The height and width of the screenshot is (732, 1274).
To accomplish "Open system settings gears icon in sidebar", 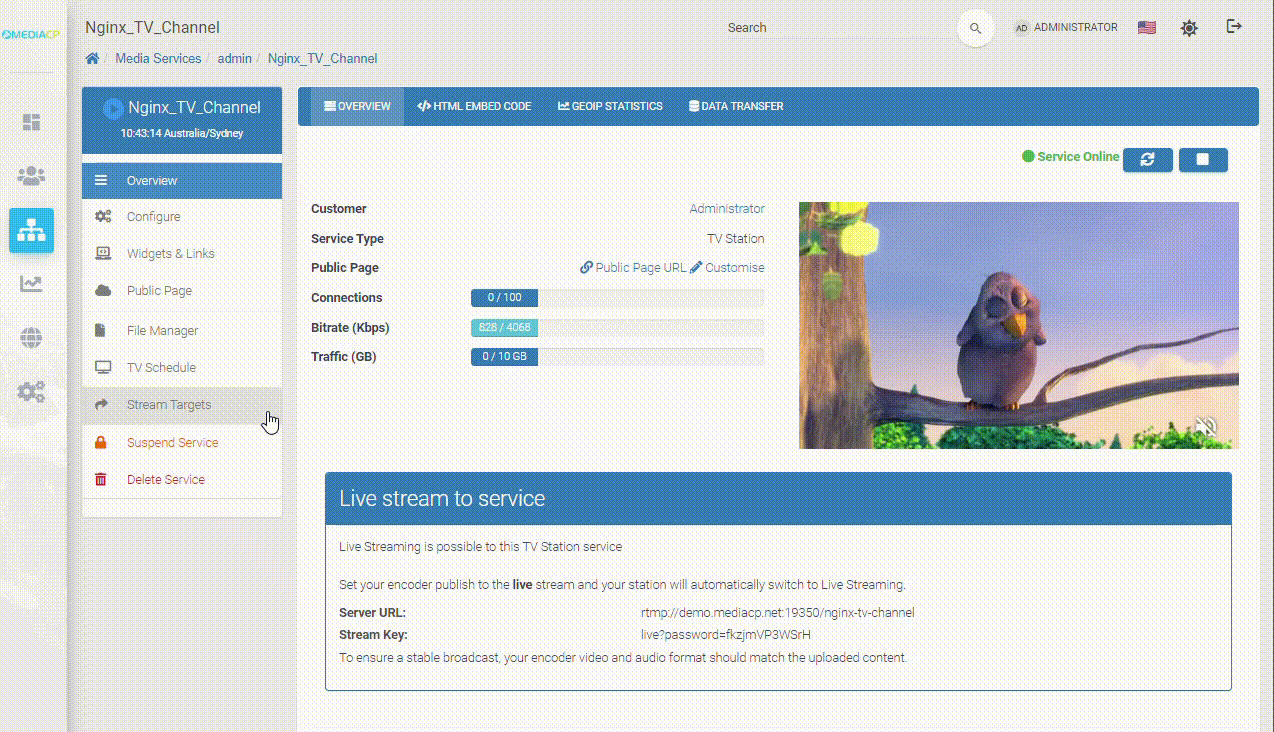I will pyautogui.click(x=32, y=392).
